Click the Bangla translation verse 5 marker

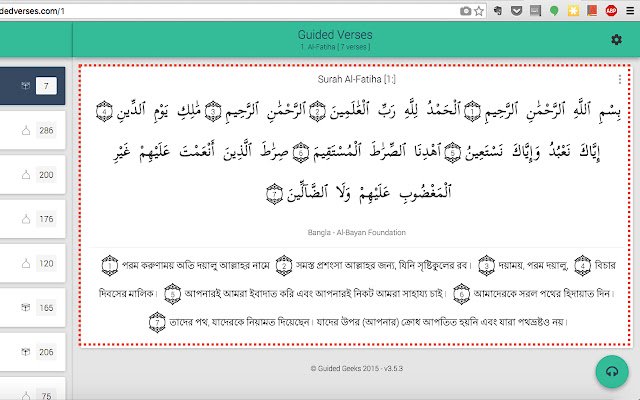(172, 294)
